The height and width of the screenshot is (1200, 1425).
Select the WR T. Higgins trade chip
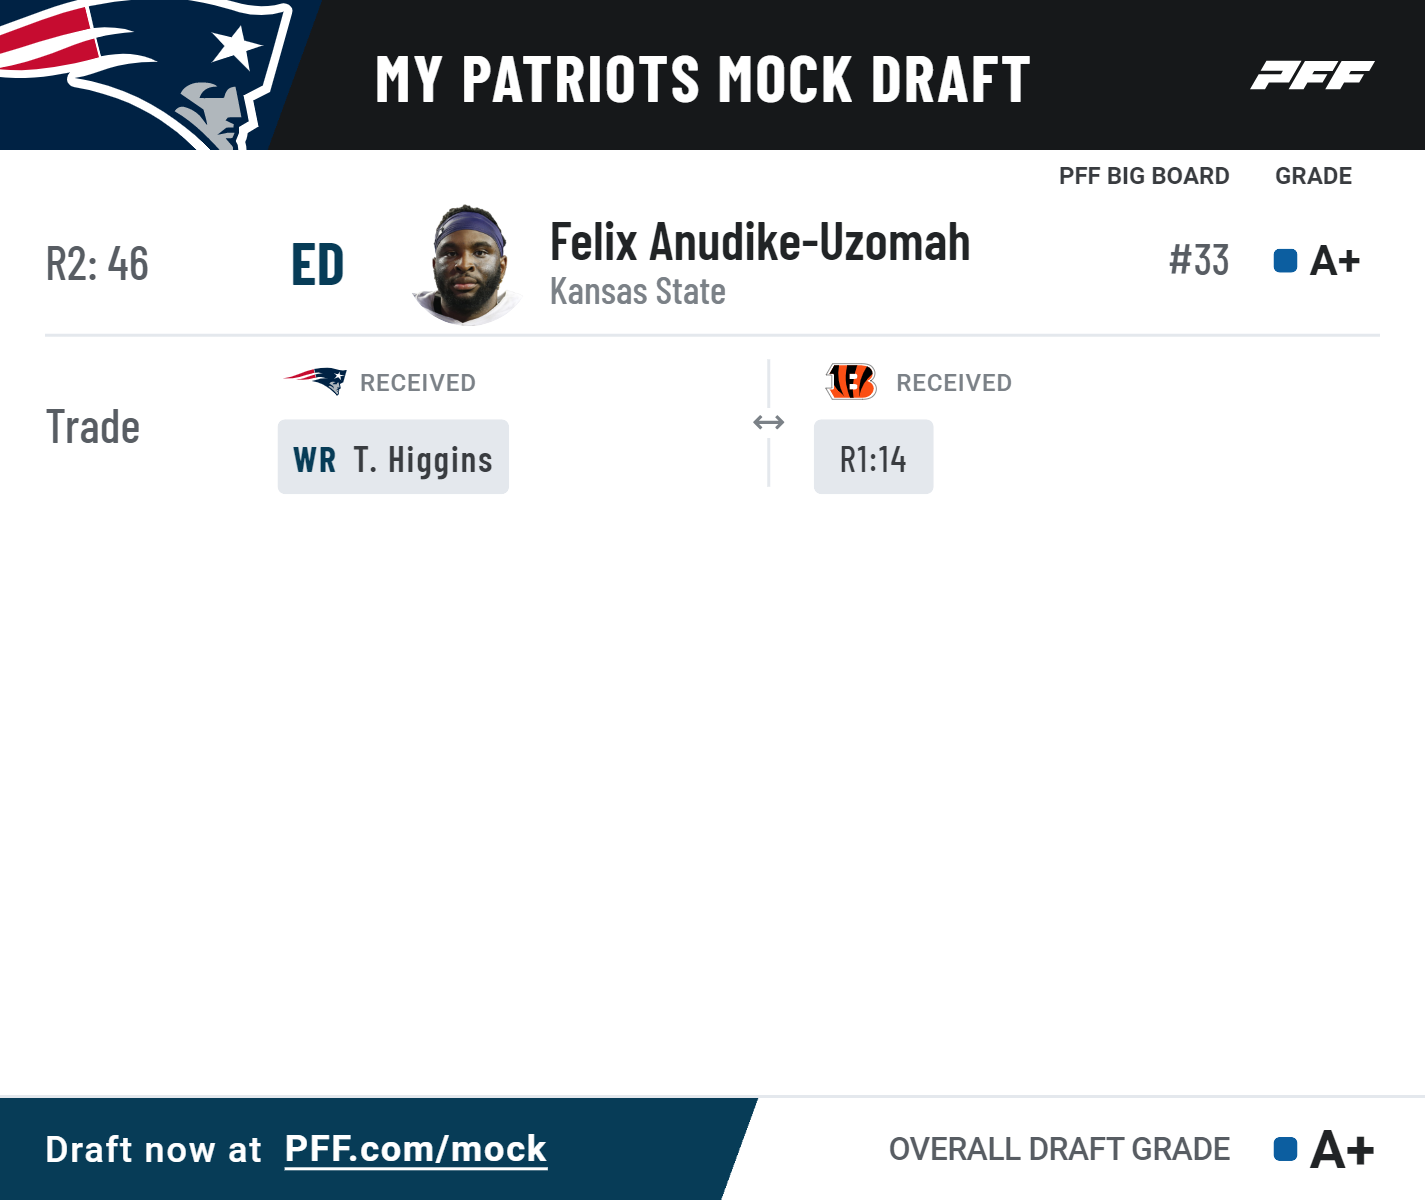[x=393, y=457]
